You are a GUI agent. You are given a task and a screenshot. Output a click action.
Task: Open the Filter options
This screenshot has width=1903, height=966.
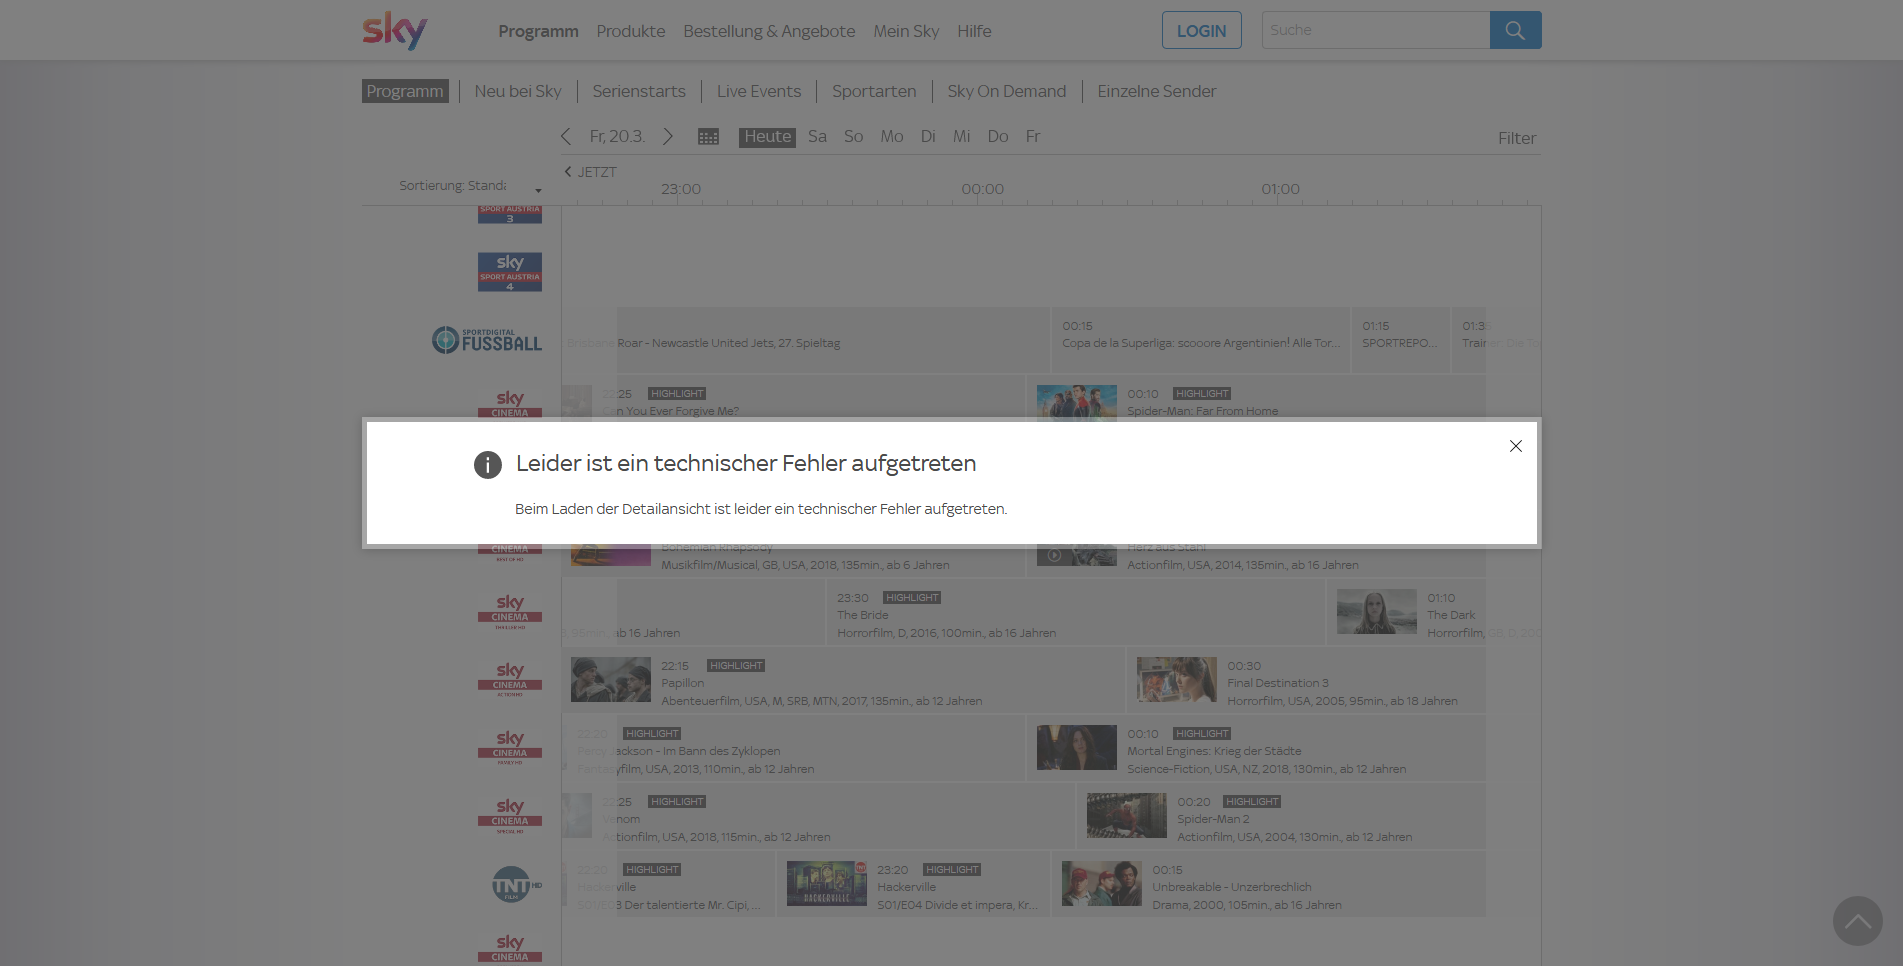pyautogui.click(x=1516, y=138)
